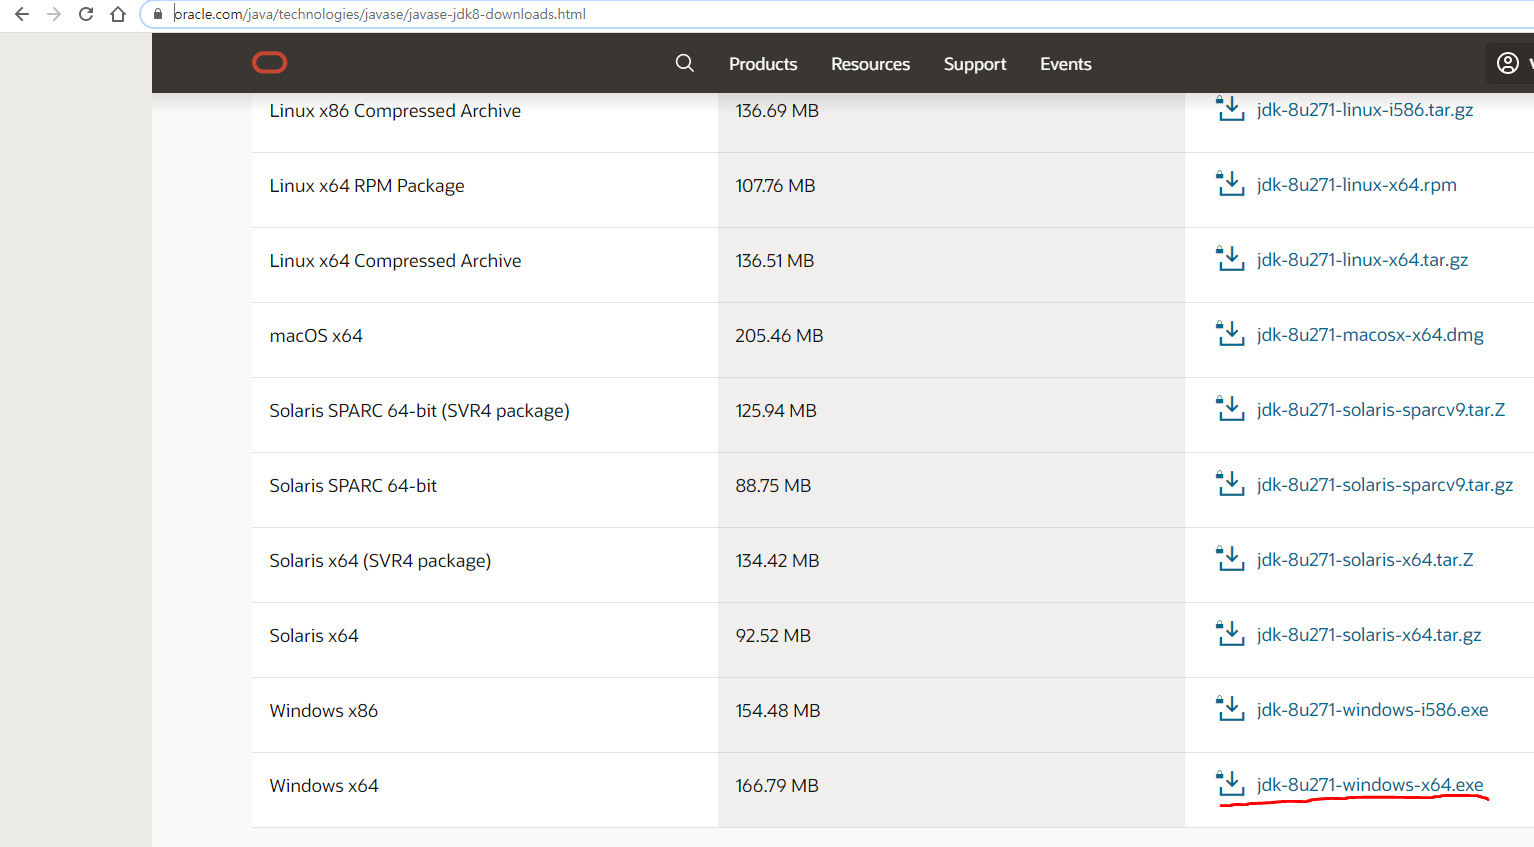Select 'Solaris SPARC 64-bit (SVR4 package)' label

click(x=419, y=411)
